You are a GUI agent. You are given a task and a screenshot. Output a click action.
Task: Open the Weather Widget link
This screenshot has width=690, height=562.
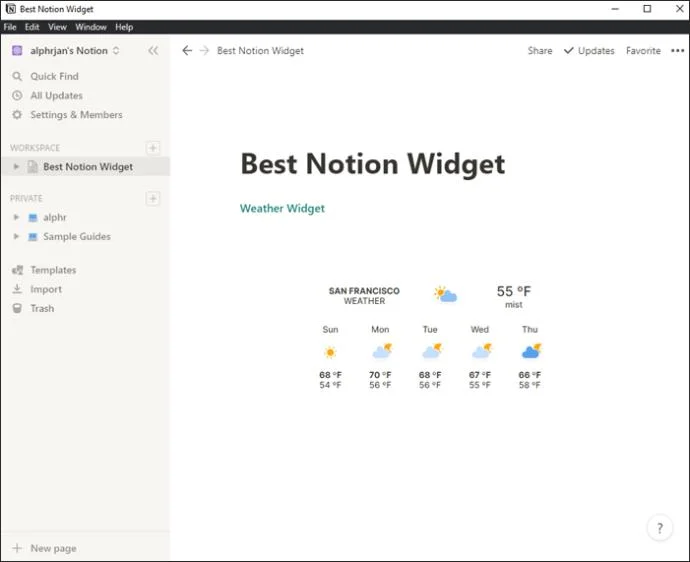(x=282, y=209)
